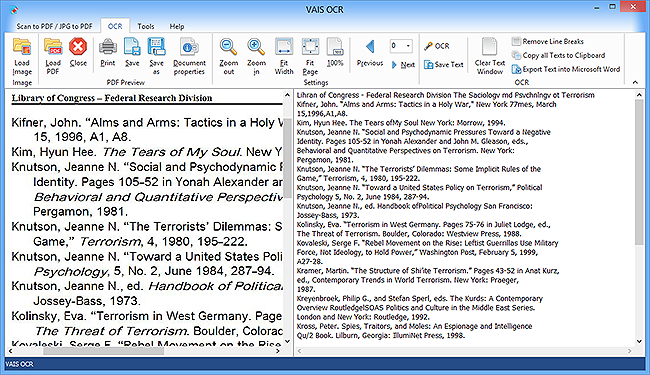The height and width of the screenshot is (375, 650).
Task: Click the "Library of Congress – Federal Research Division" heading
Action: (112, 98)
